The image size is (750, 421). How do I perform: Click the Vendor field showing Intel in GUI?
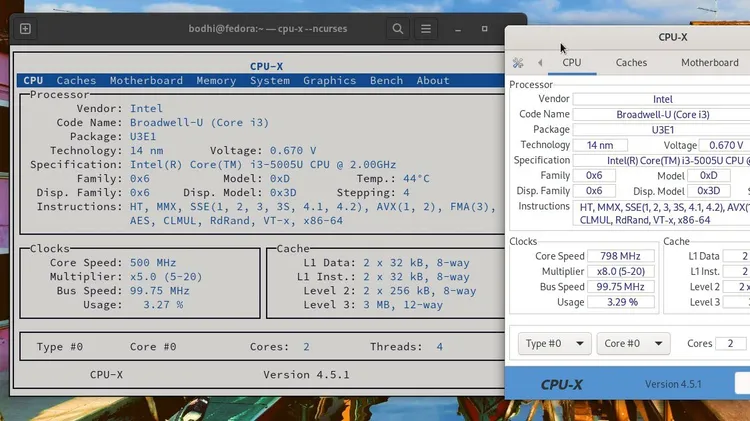(662, 99)
